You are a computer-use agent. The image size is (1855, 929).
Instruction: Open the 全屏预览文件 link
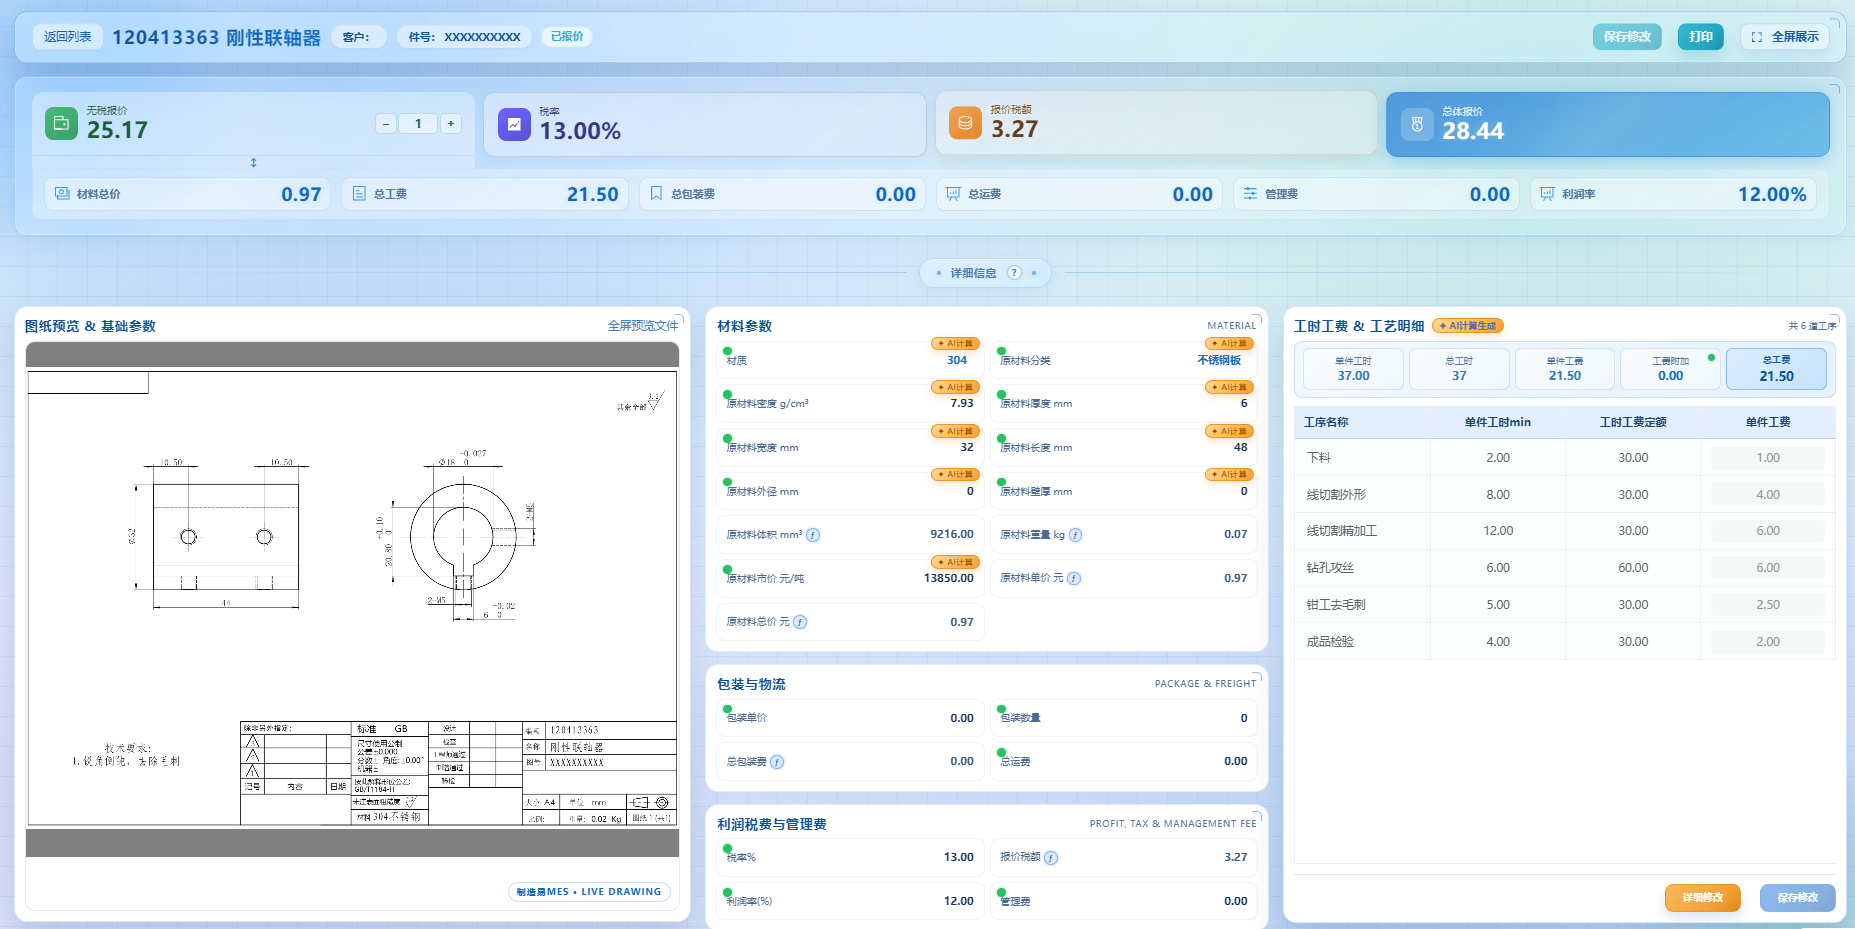[643, 326]
